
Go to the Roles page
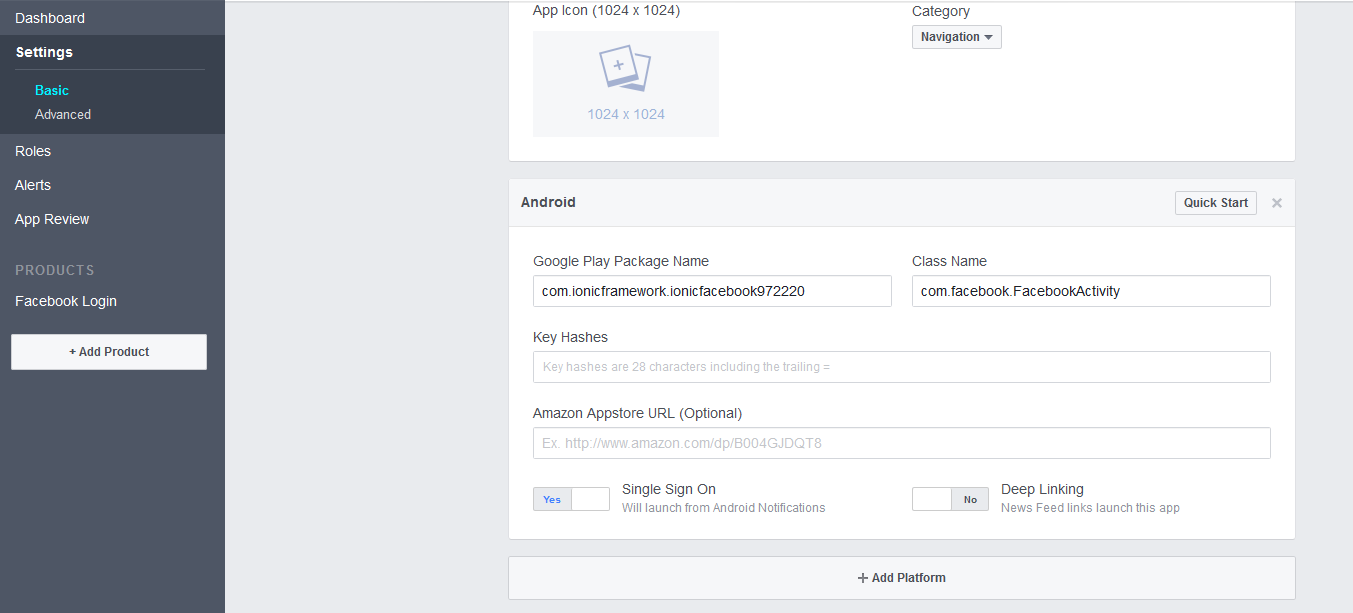pos(32,150)
